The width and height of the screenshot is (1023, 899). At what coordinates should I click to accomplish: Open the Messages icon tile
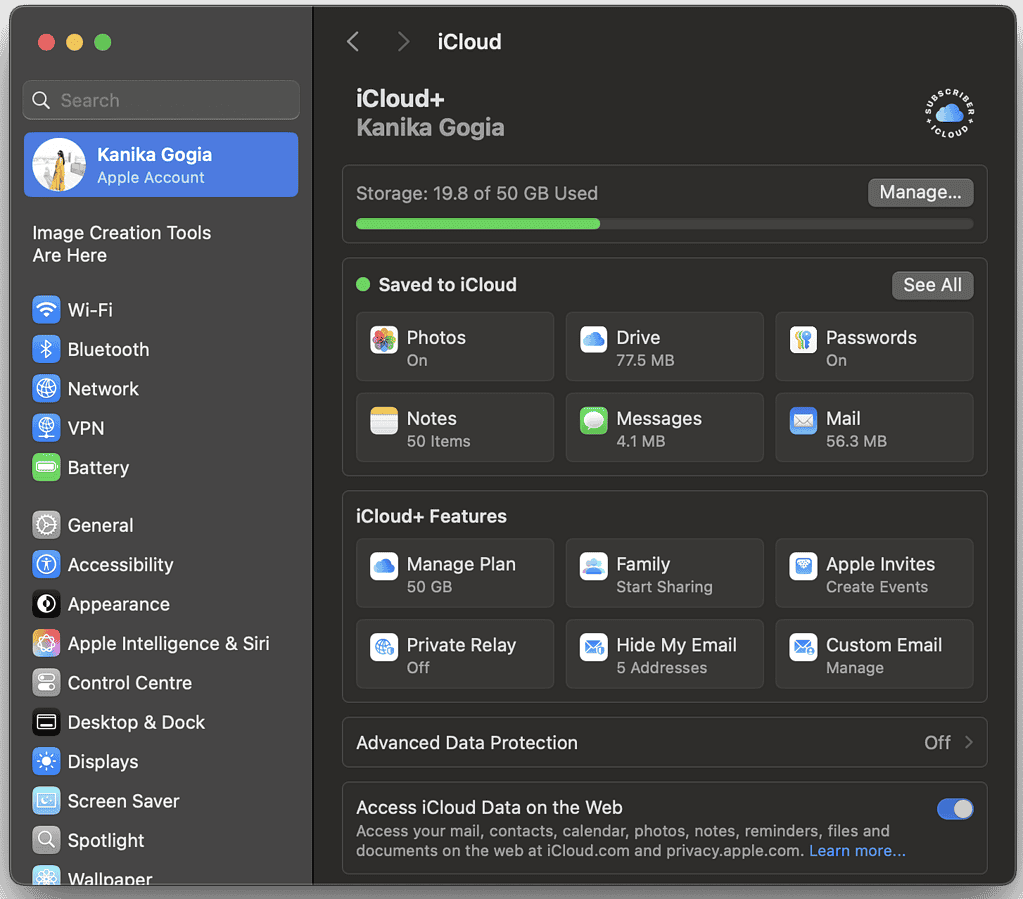click(594, 421)
